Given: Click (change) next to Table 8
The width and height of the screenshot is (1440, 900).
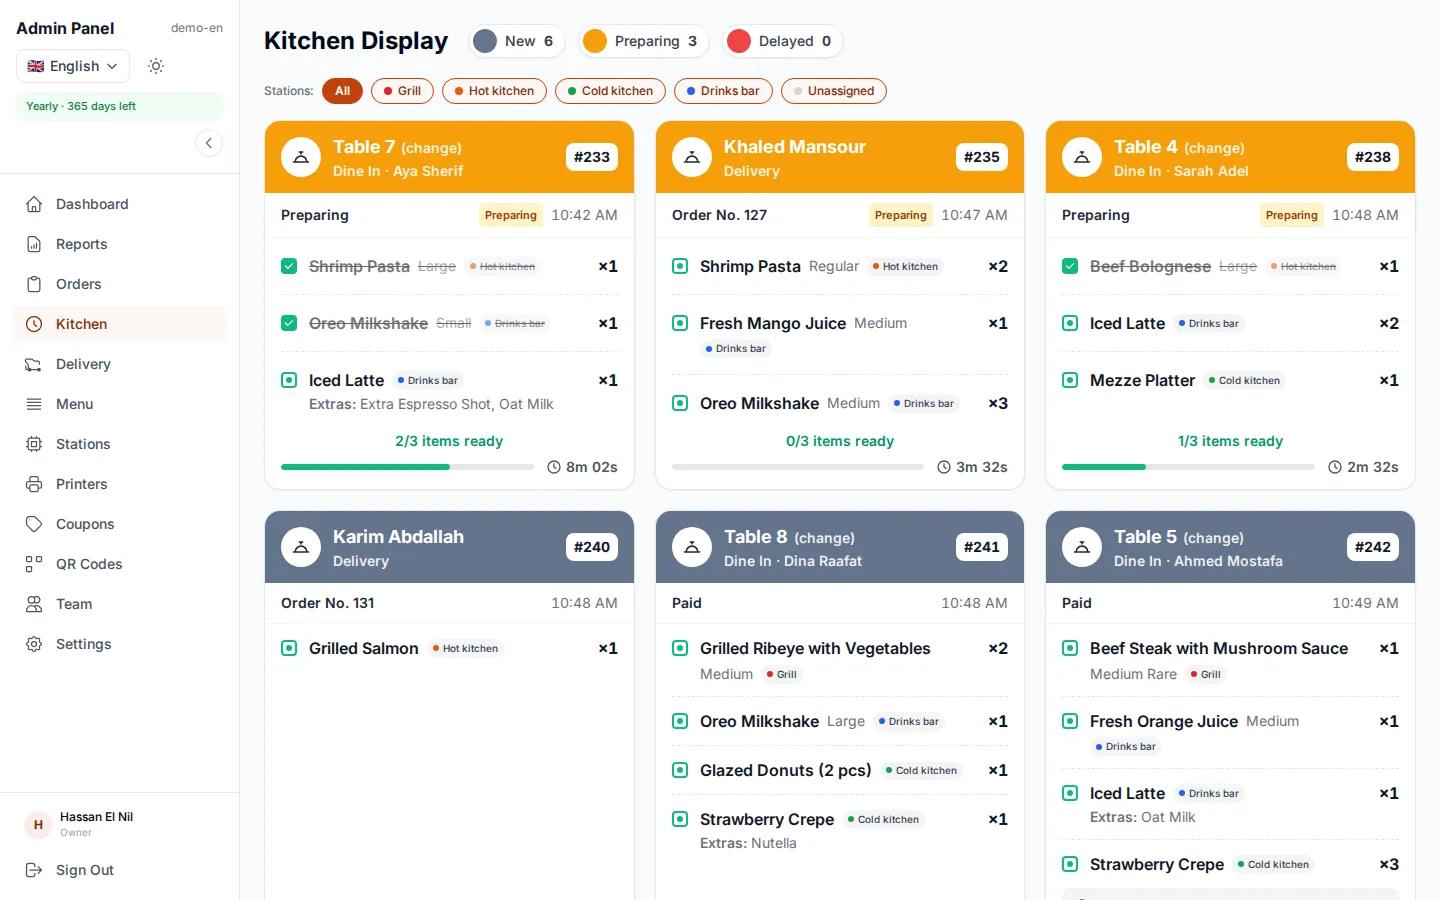Looking at the screenshot, I should [x=824, y=538].
